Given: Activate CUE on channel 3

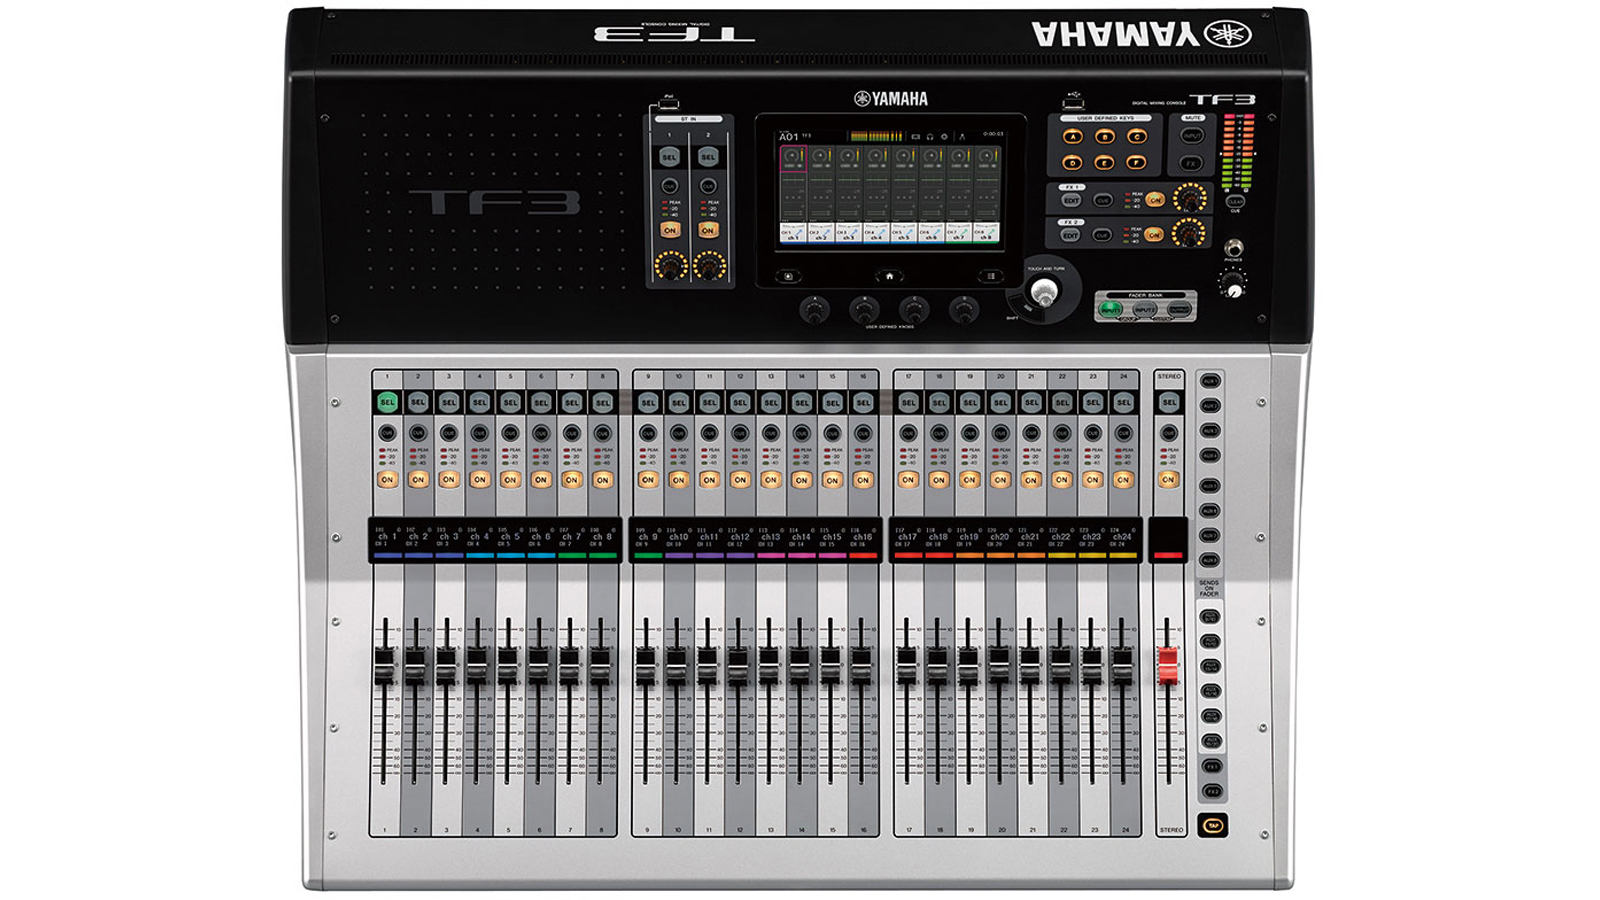Looking at the screenshot, I should coord(449,433).
